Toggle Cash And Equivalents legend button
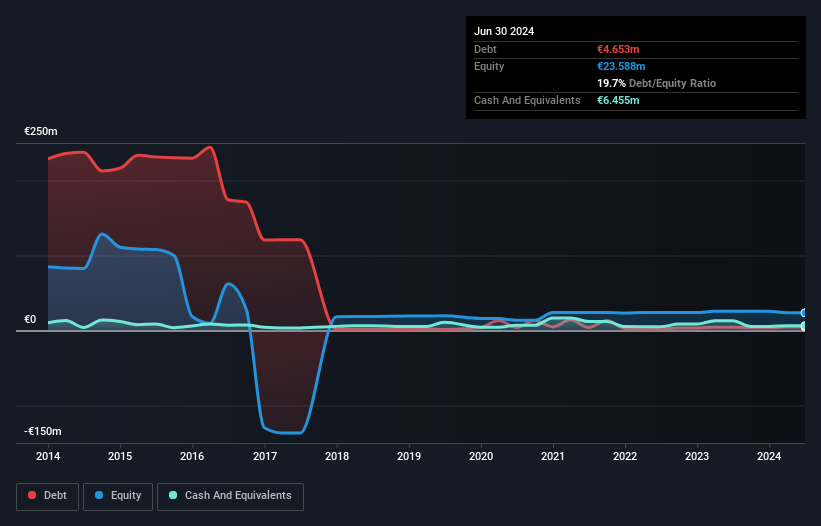 click(x=230, y=496)
